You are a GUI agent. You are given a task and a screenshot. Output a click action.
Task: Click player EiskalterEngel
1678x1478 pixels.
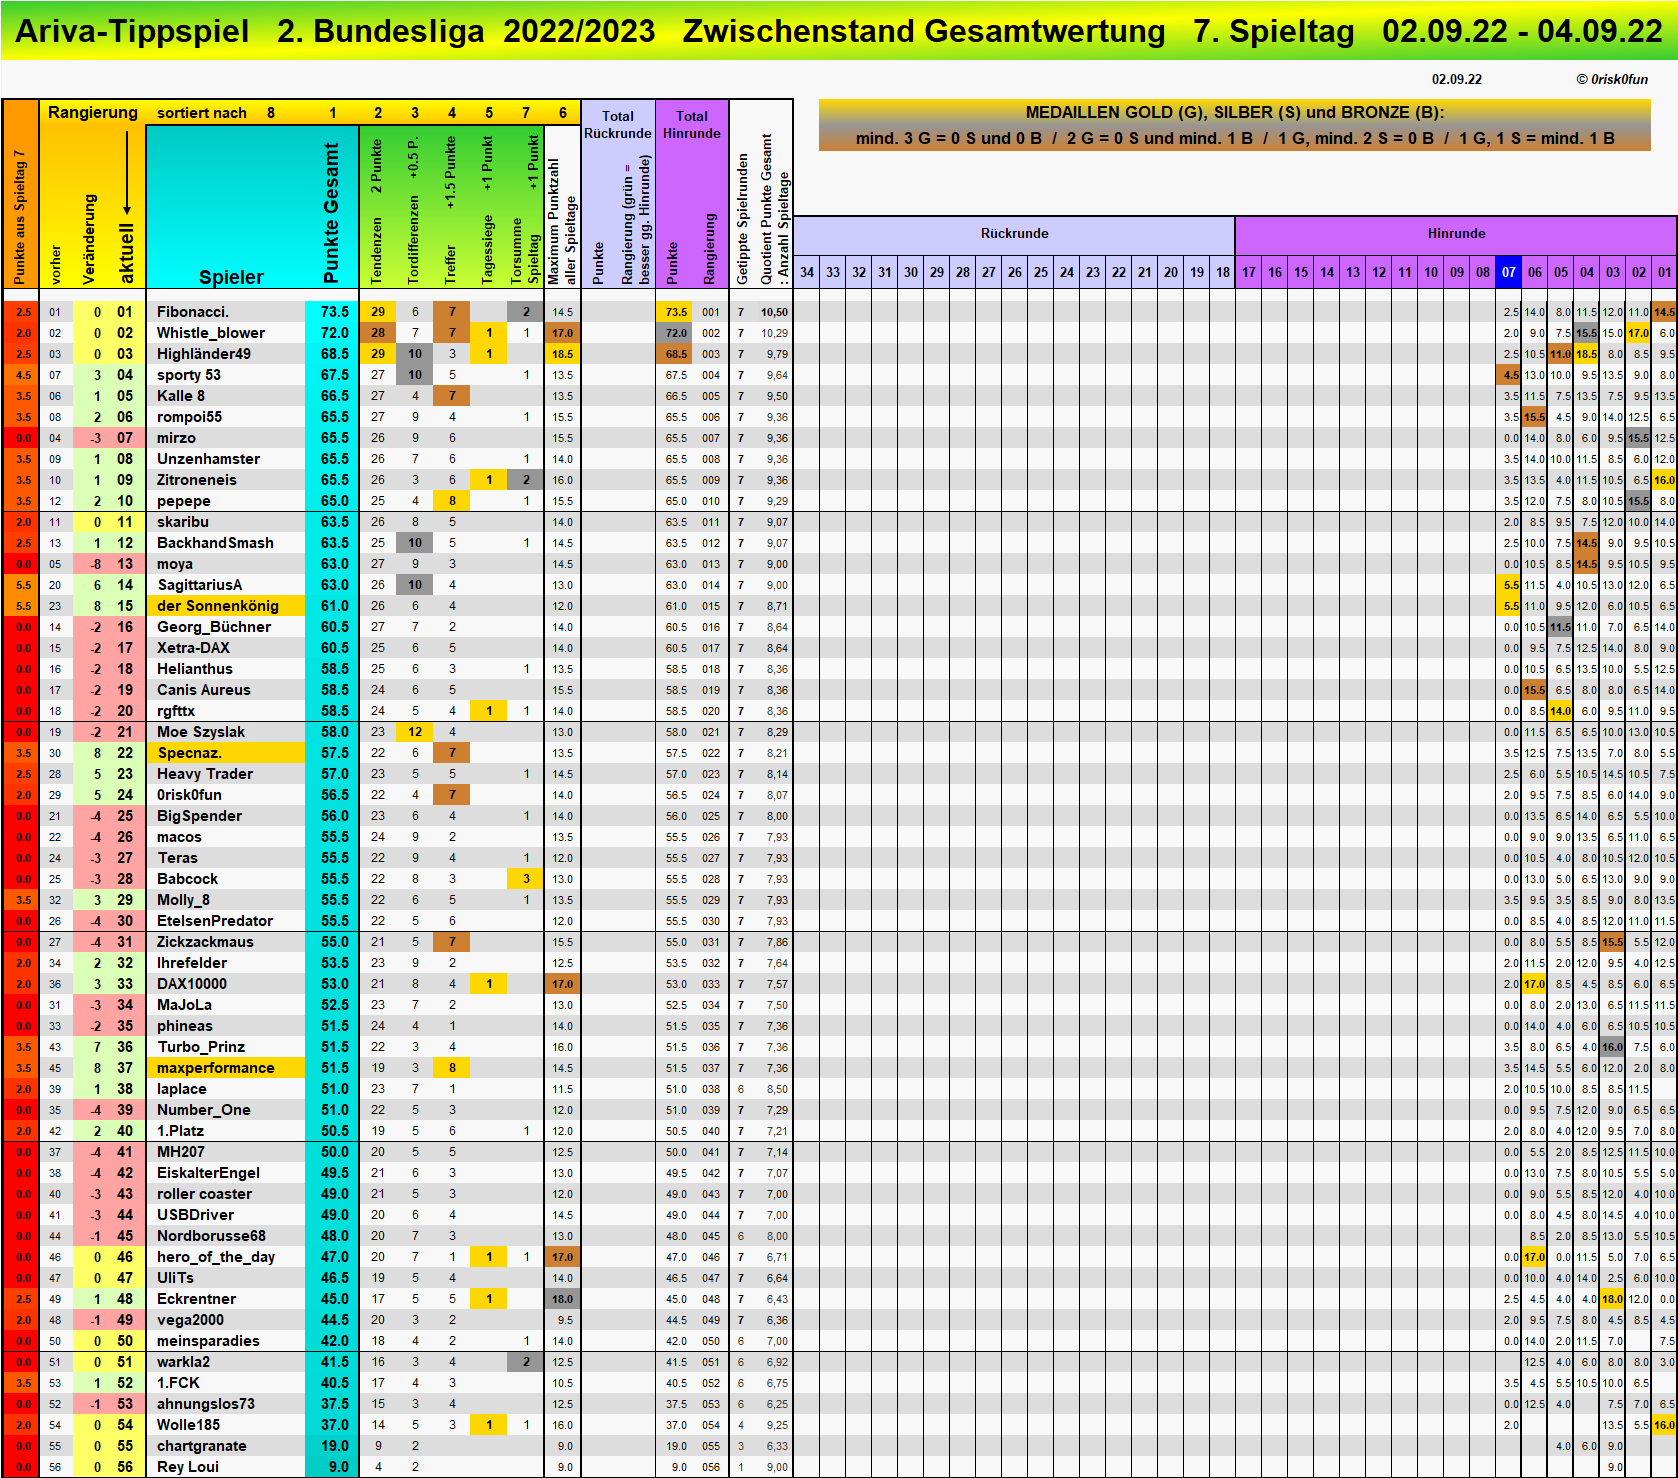coord(209,1173)
